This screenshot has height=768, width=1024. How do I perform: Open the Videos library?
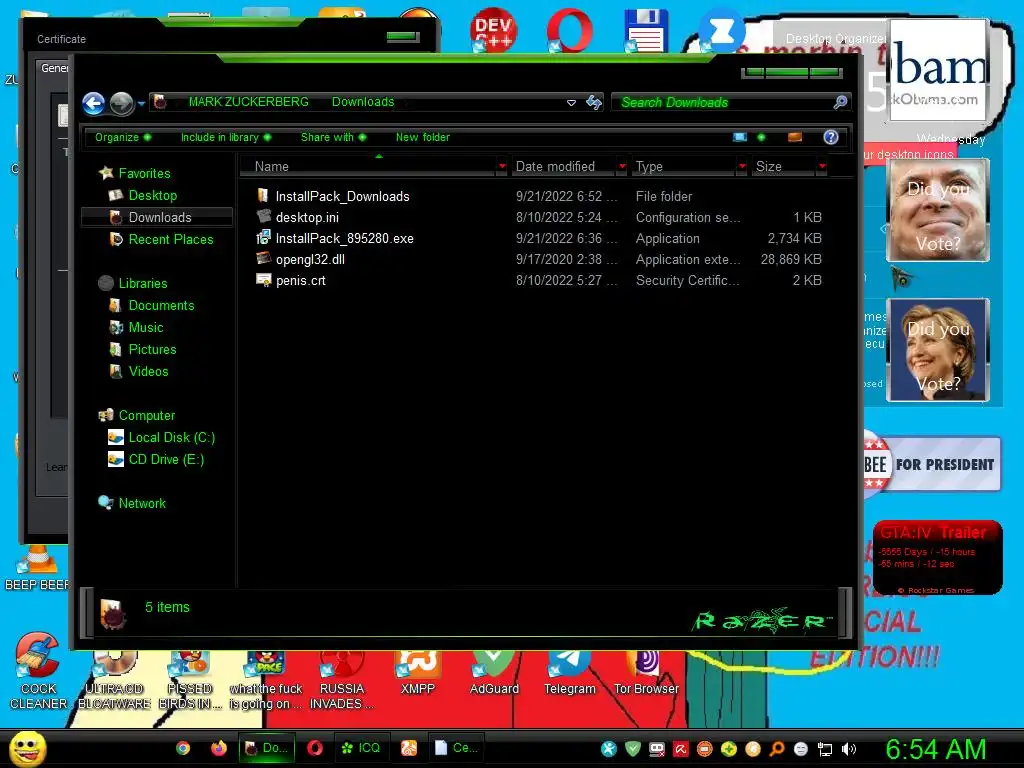coord(148,371)
